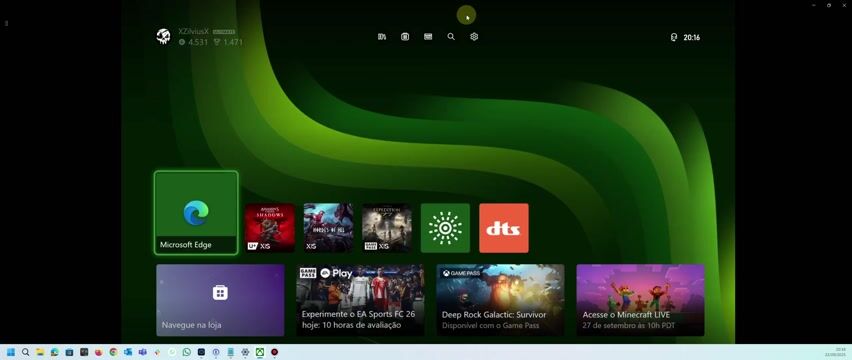Open the Microsoft Store icon in top bar
852x360 pixels.
coord(405,37)
